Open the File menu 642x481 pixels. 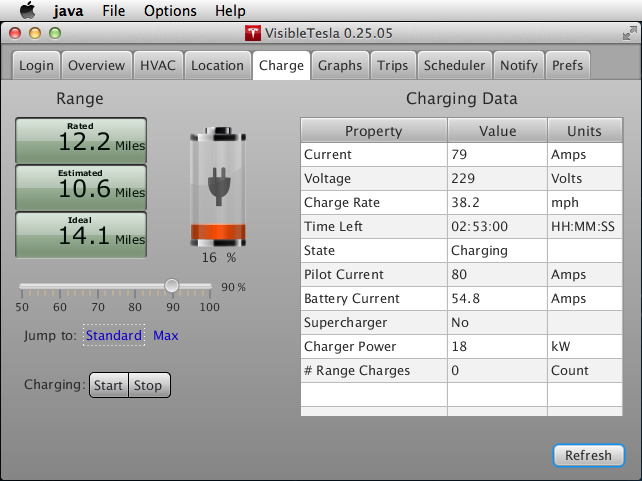(113, 11)
